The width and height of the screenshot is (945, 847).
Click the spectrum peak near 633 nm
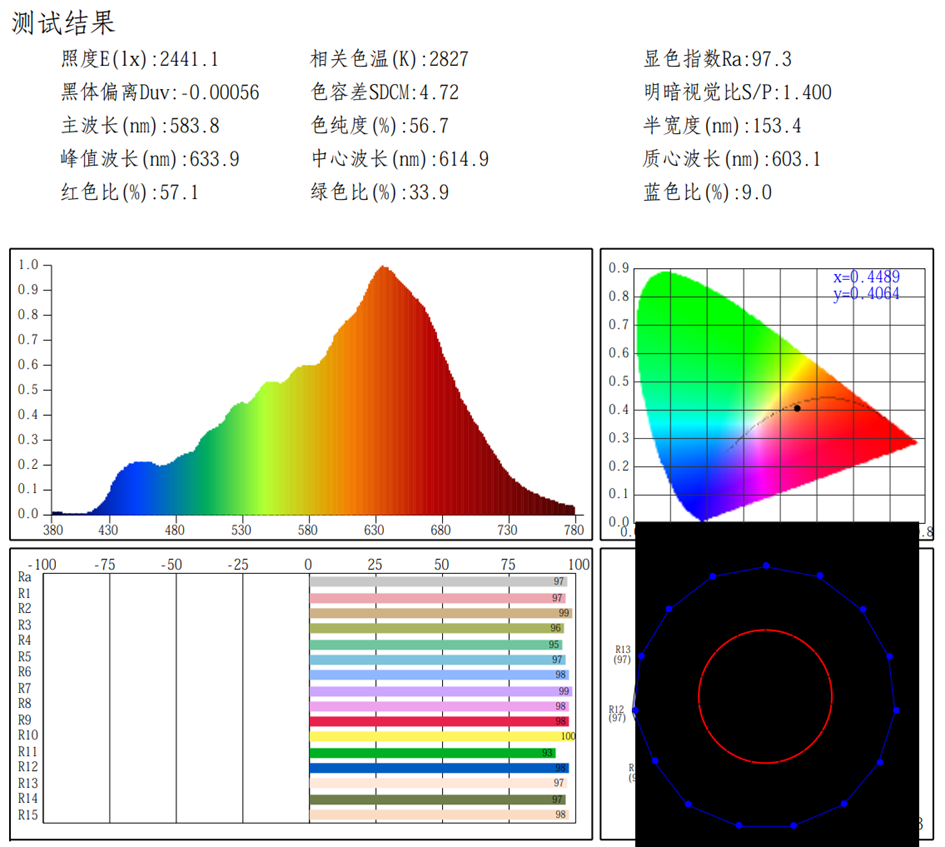pyautogui.click(x=384, y=268)
